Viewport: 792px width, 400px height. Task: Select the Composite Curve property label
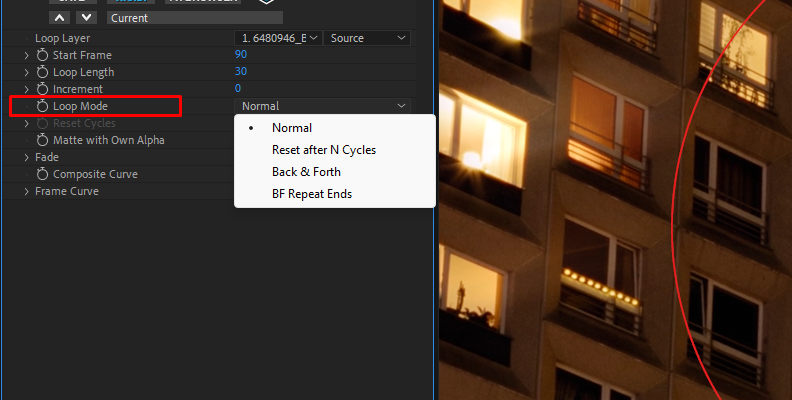(x=95, y=174)
